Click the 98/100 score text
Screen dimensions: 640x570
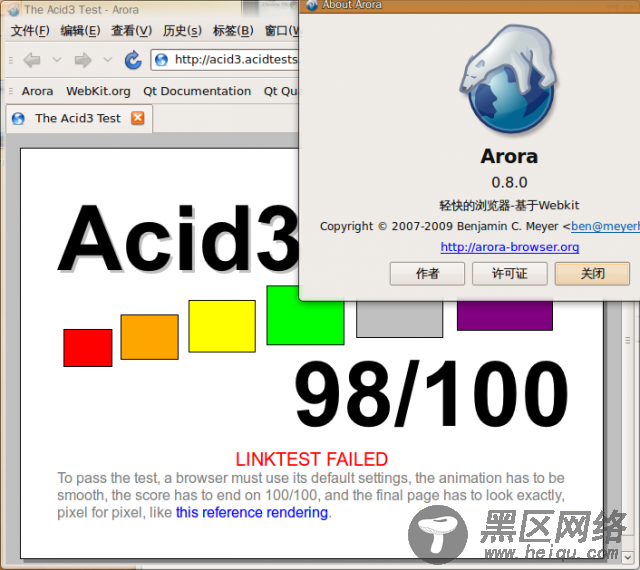point(431,394)
